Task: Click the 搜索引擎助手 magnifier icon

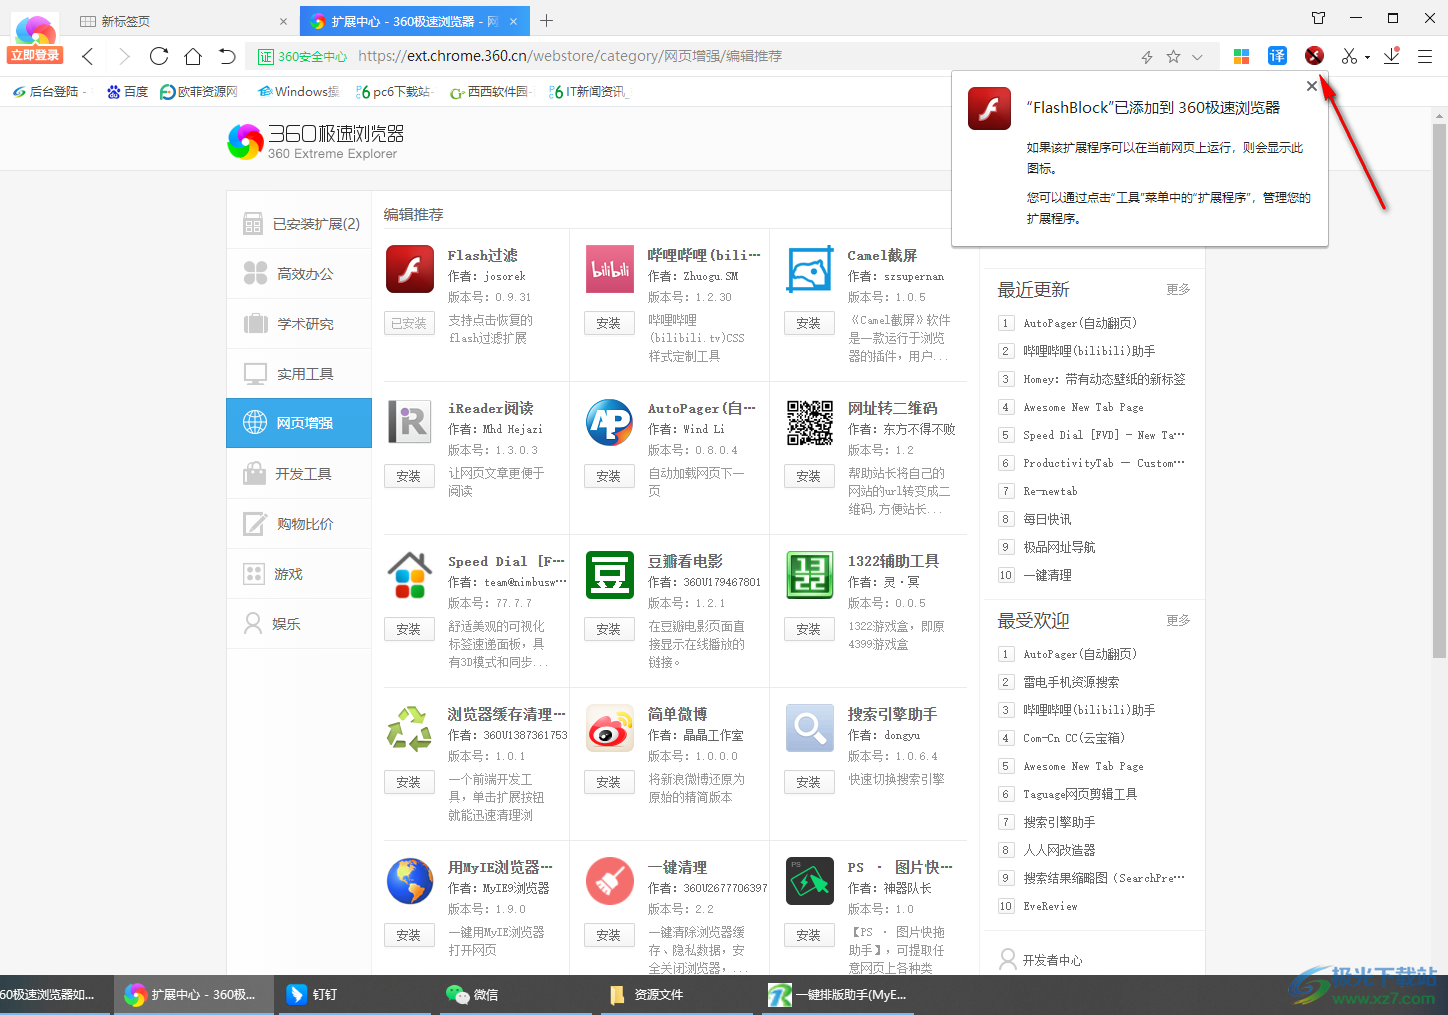Action: pos(810,728)
